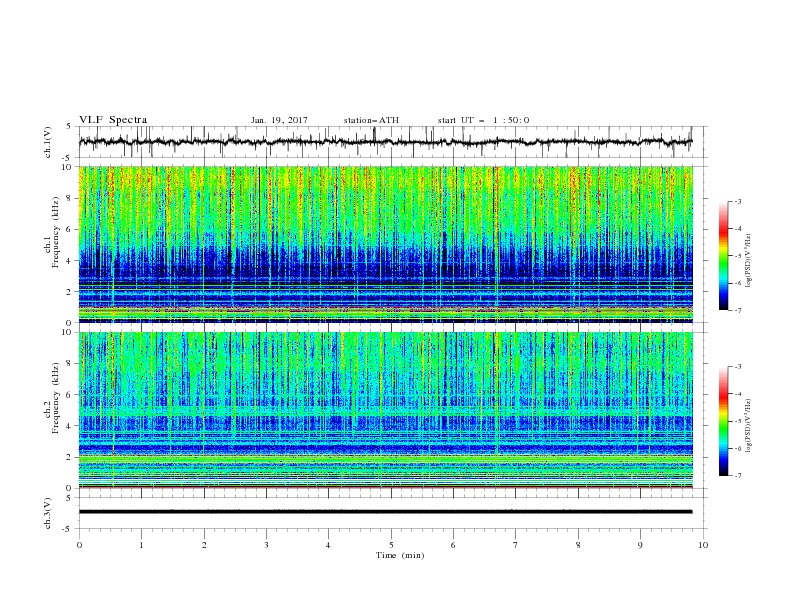
Task: Click the 'station=ATH' label
Action: pos(371,120)
